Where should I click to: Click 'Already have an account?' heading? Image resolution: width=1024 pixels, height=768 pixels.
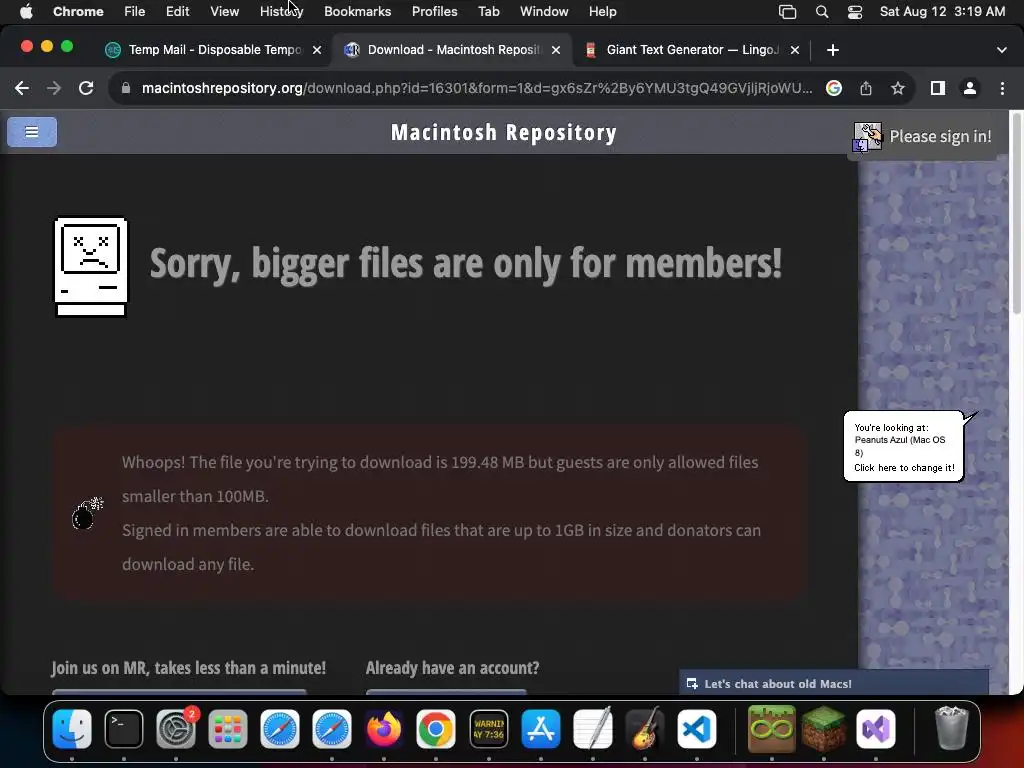[x=453, y=668]
